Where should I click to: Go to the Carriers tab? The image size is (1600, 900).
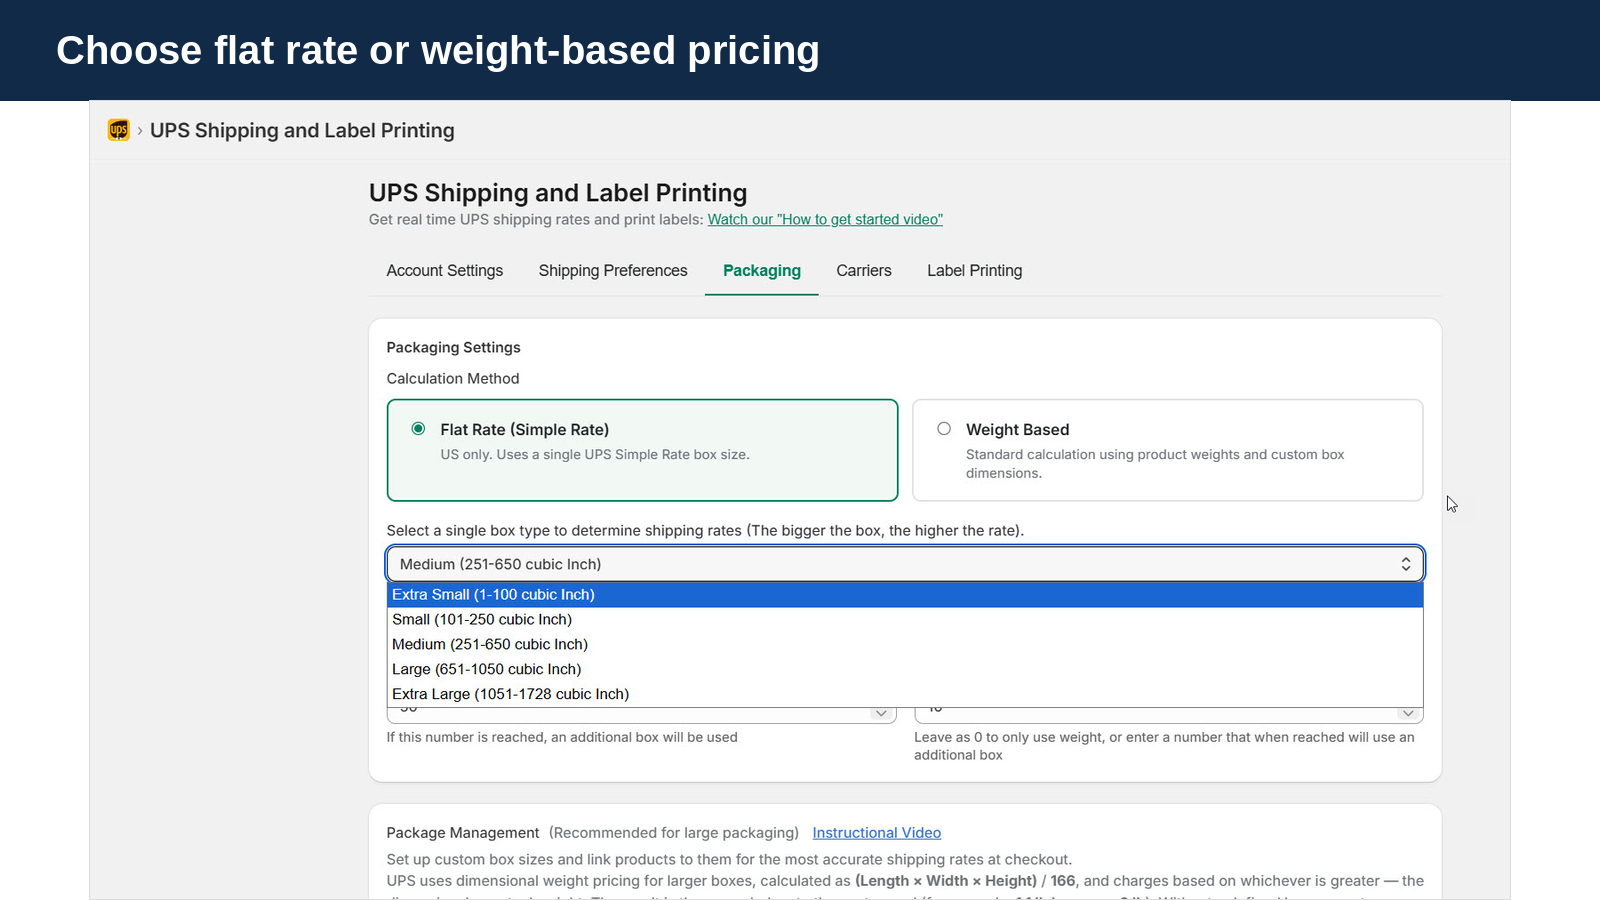(864, 271)
